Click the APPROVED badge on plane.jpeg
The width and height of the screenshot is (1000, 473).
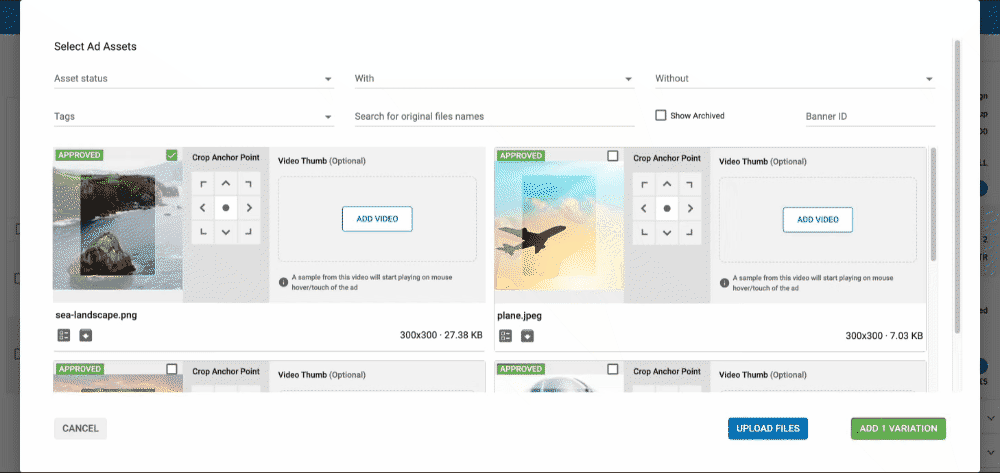(x=521, y=156)
